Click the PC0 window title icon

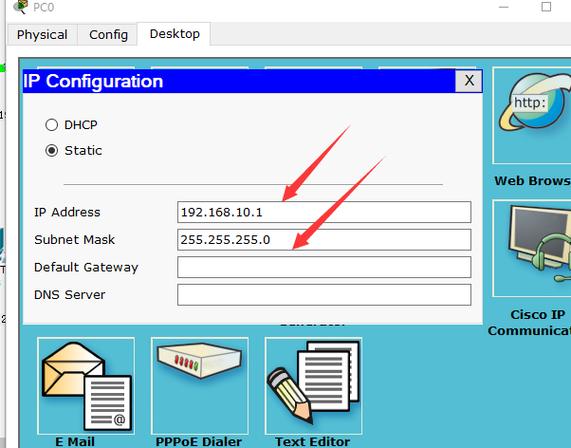coord(20,7)
